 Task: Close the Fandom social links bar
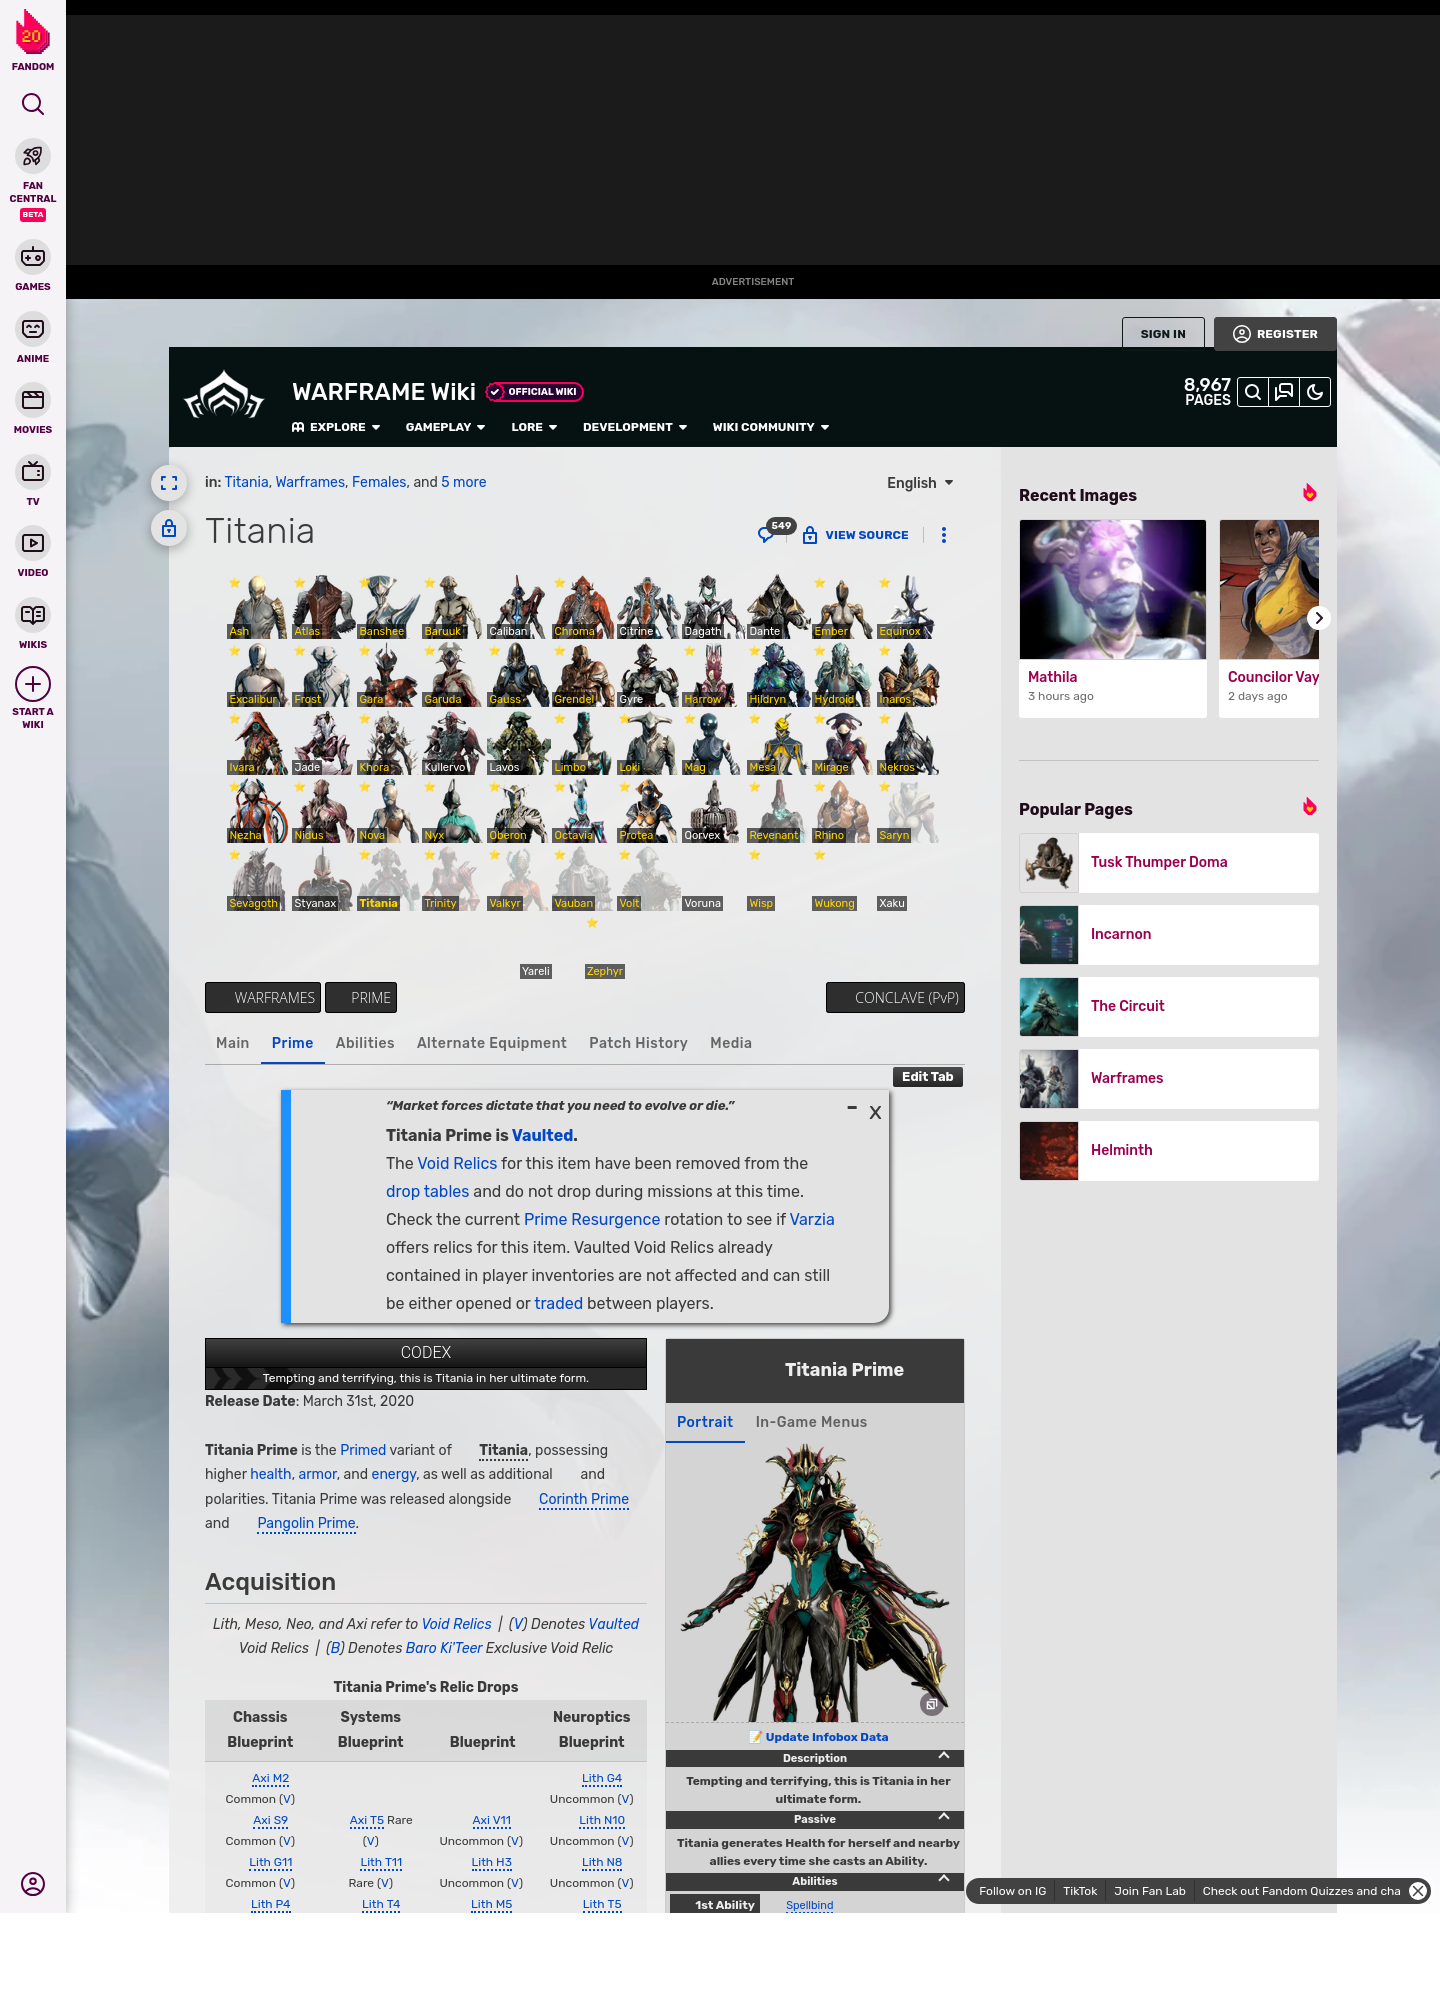[1418, 1891]
